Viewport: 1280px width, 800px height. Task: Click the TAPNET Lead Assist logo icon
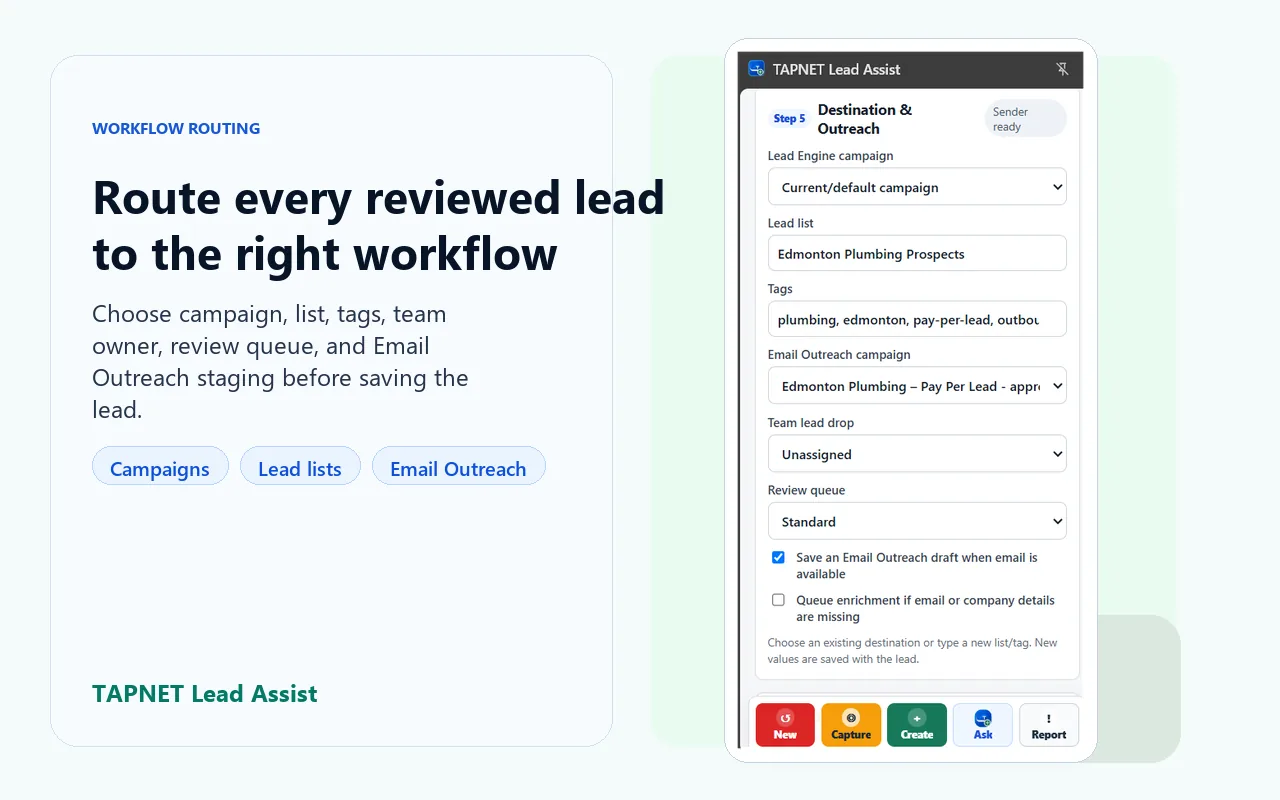pos(756,69)
